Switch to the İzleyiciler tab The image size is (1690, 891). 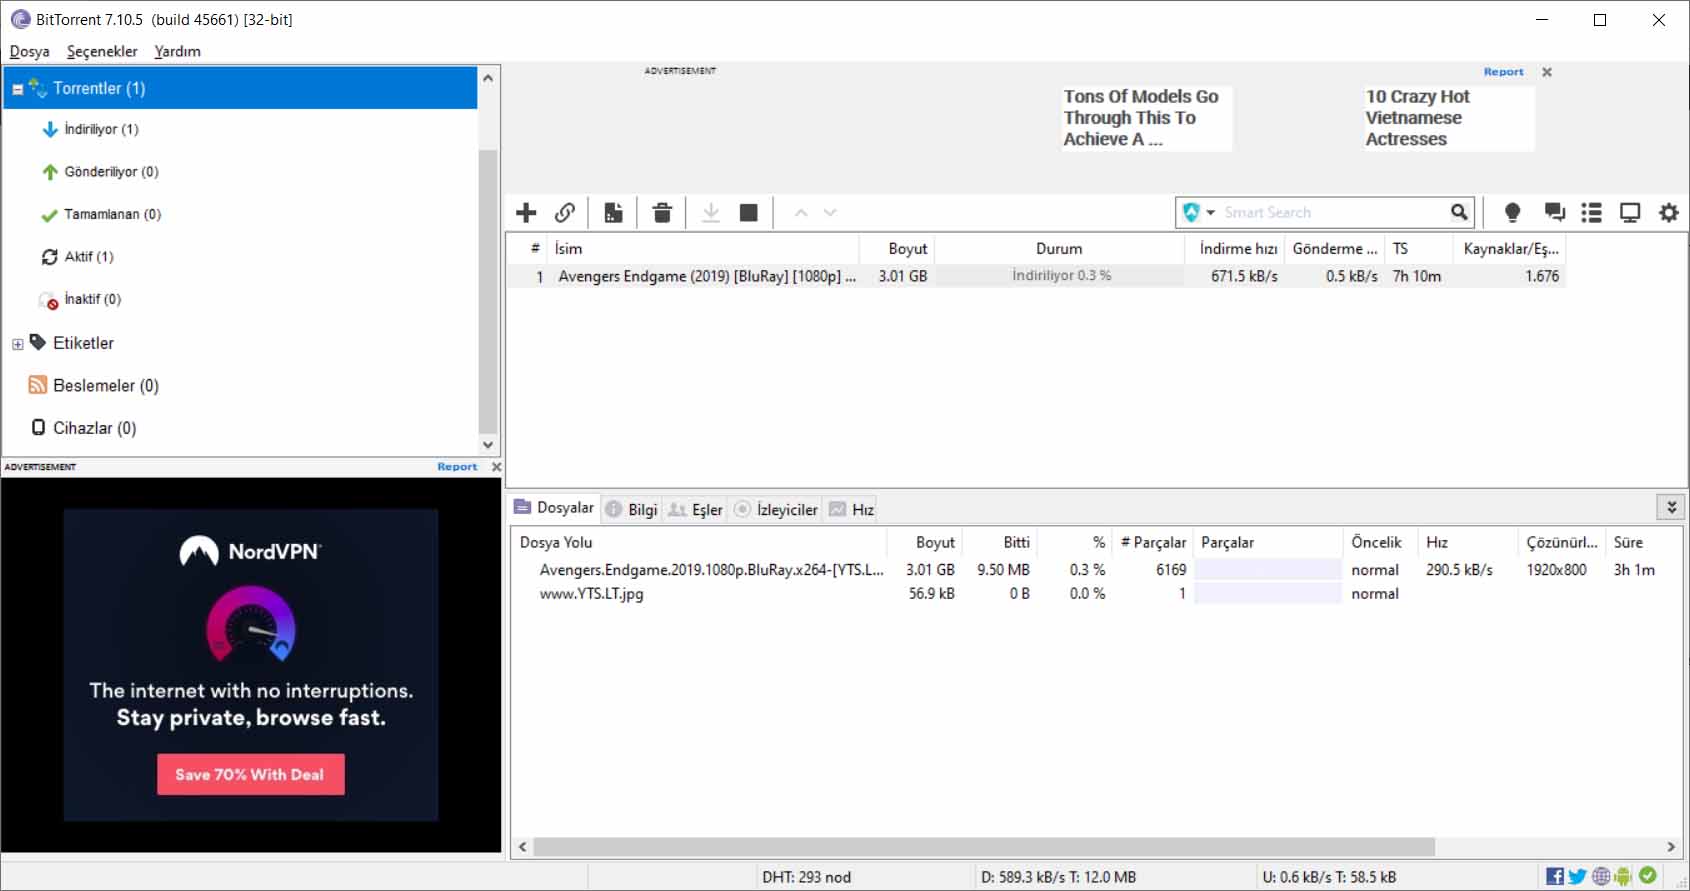click(776, 509)
